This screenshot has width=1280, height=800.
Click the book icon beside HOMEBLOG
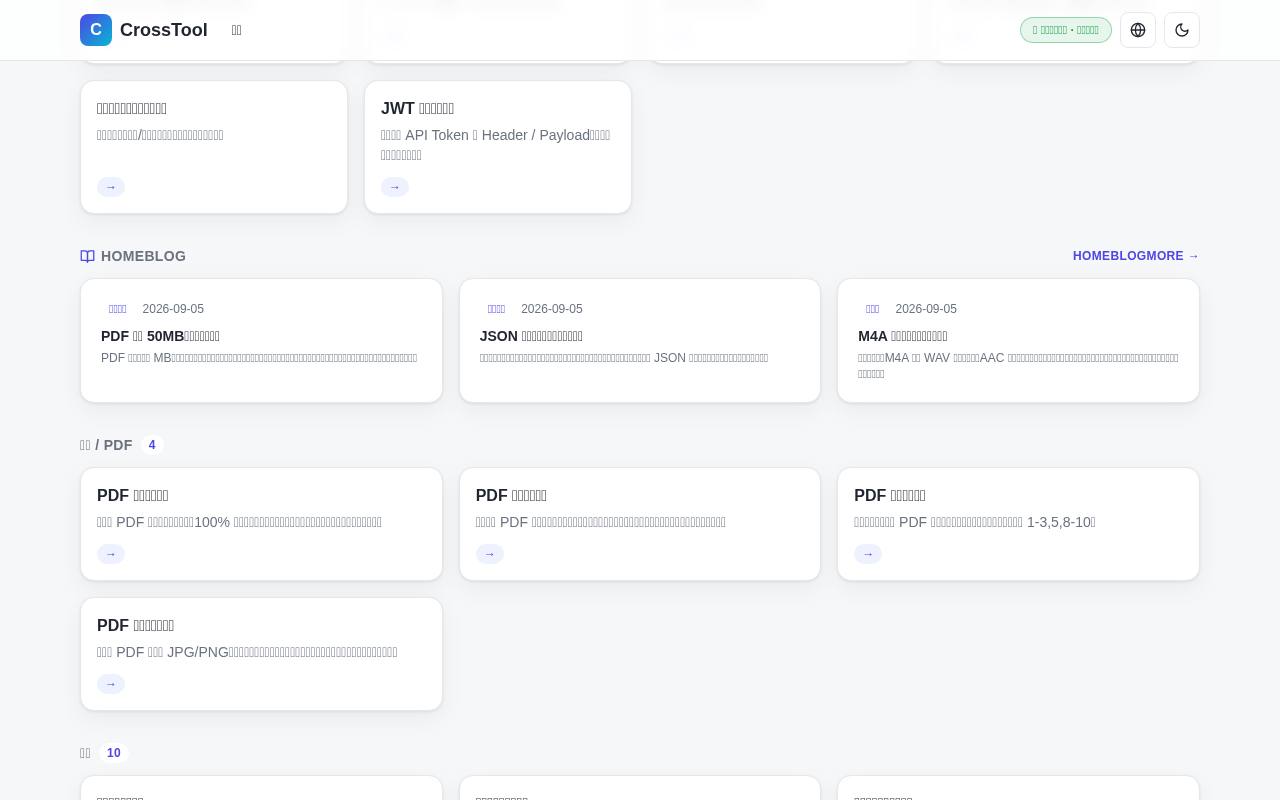pyautogui.click(x=88, y=256)
